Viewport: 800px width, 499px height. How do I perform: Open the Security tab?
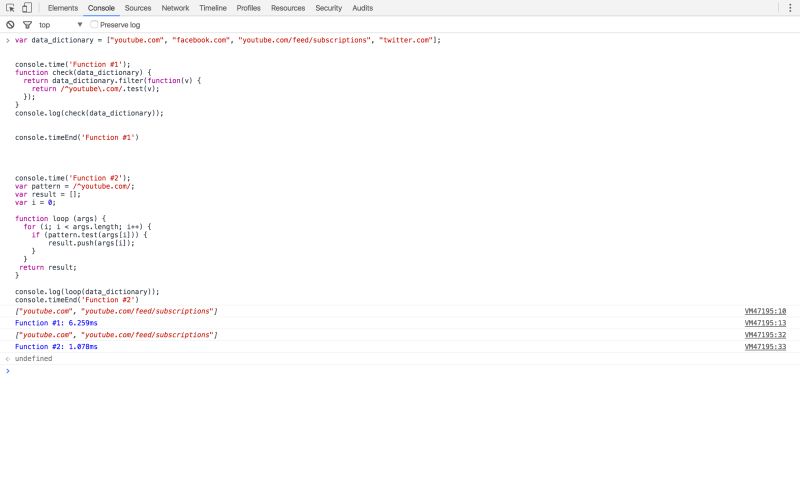[329, 8]
